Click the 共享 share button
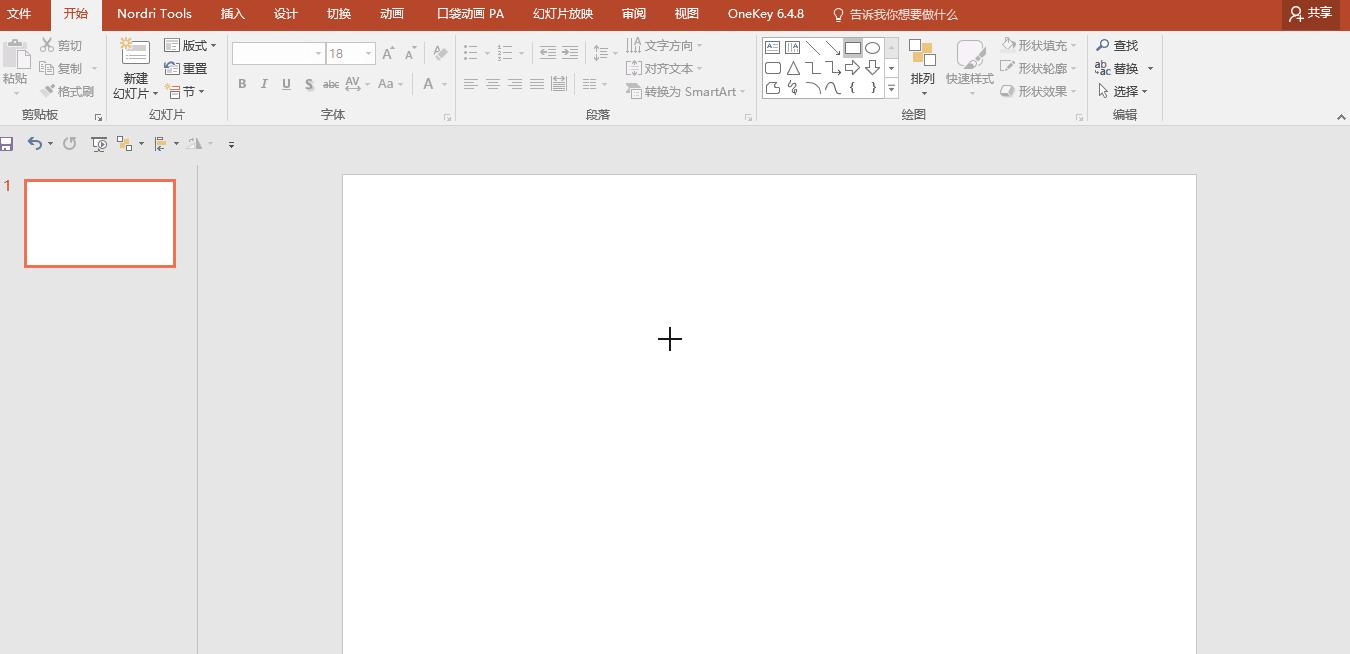Screen dimensions: 1350x654 point(1310,14)
